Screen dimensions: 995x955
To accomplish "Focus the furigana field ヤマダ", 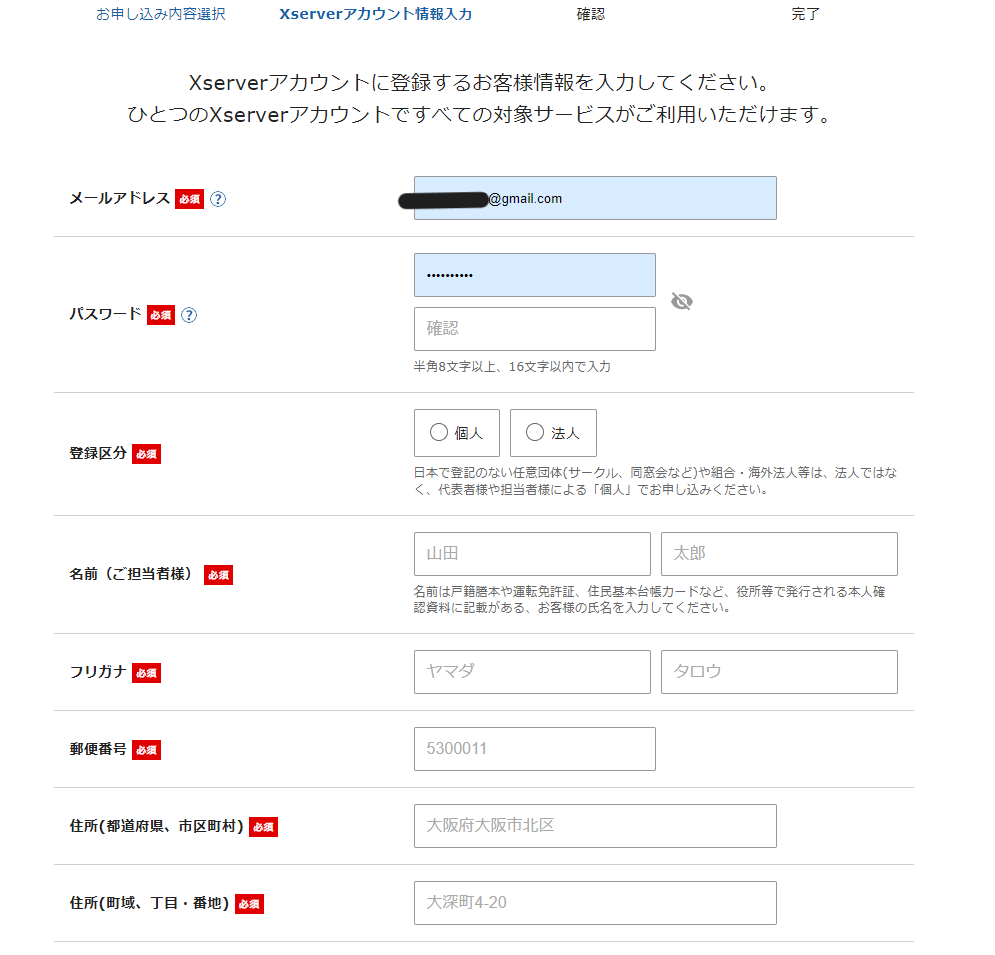I will tap(532, 672).
